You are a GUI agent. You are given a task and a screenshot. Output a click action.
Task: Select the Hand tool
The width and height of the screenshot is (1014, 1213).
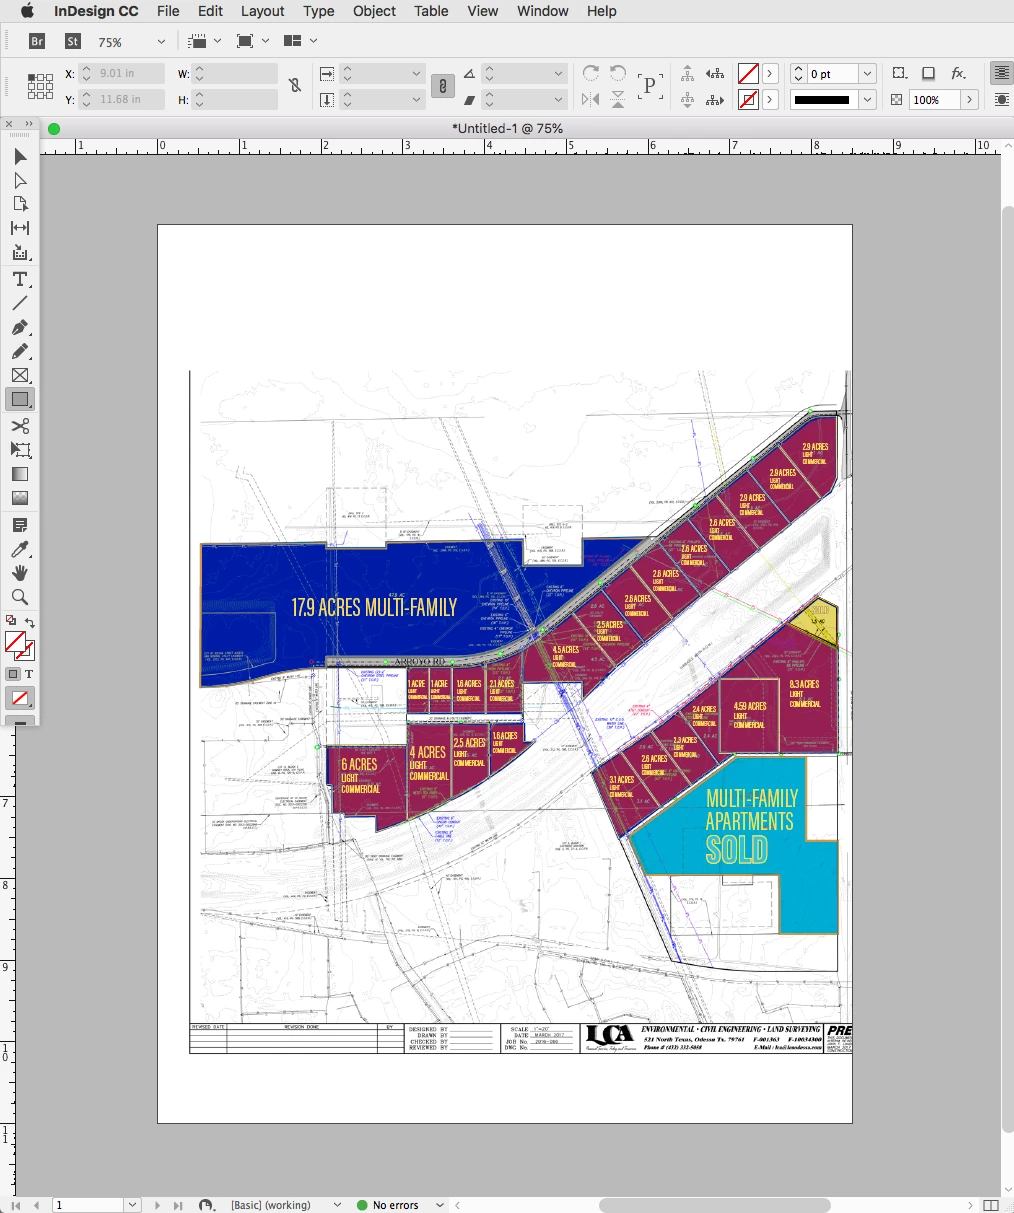[20, 573]
